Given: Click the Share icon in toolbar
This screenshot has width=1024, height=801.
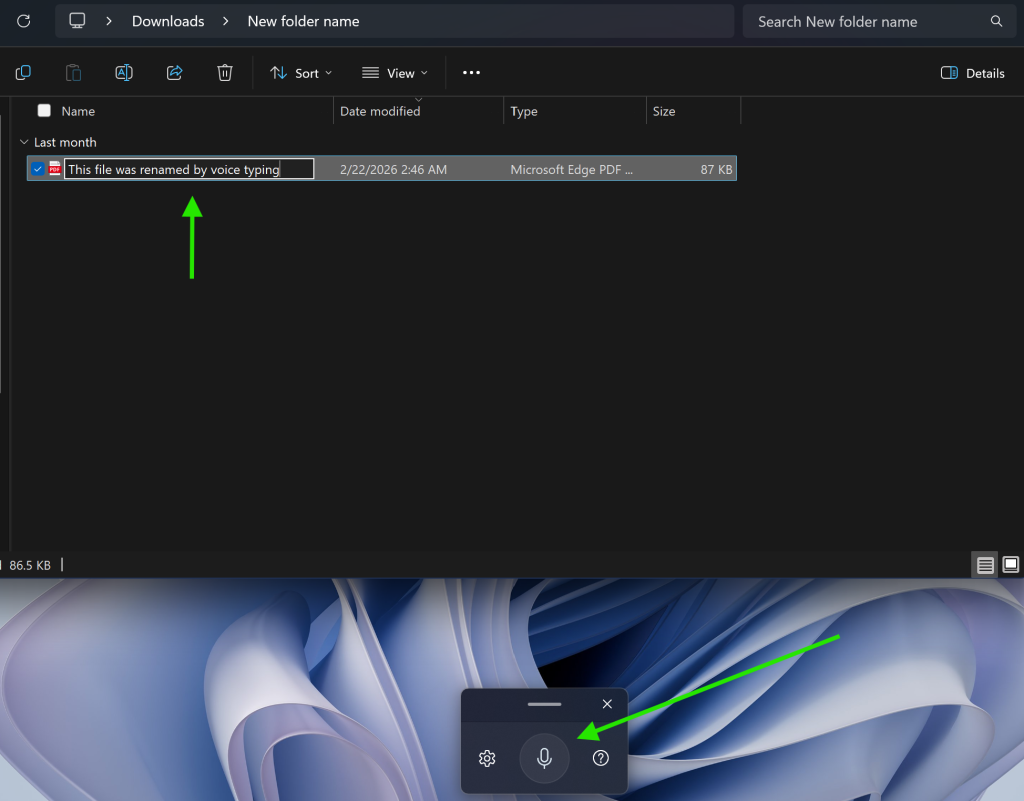Looking at the screenshot, I should pos(174,73).
